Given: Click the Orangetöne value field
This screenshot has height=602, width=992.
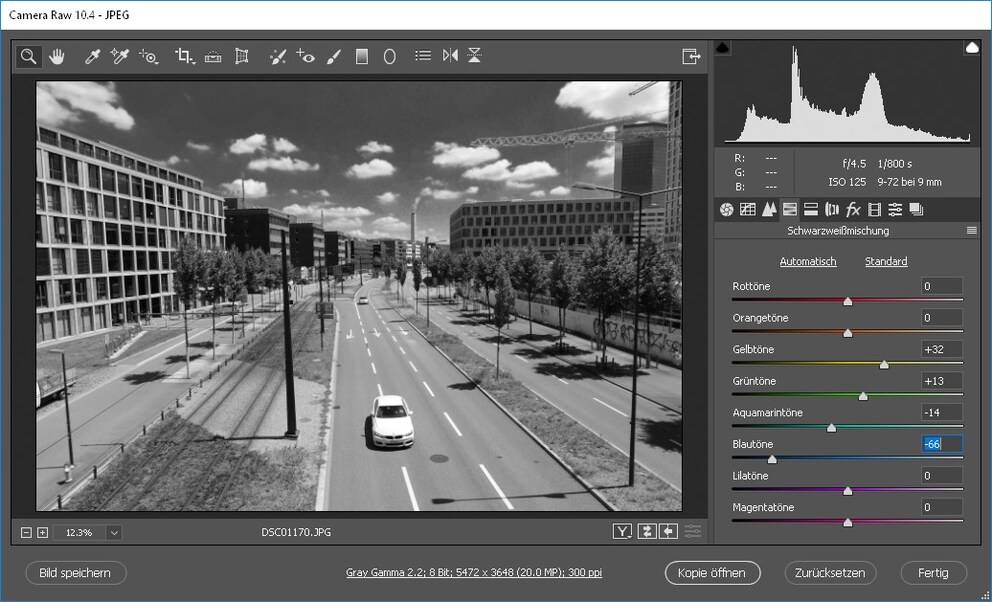Looking at the screenshot, I should point(942,317).
